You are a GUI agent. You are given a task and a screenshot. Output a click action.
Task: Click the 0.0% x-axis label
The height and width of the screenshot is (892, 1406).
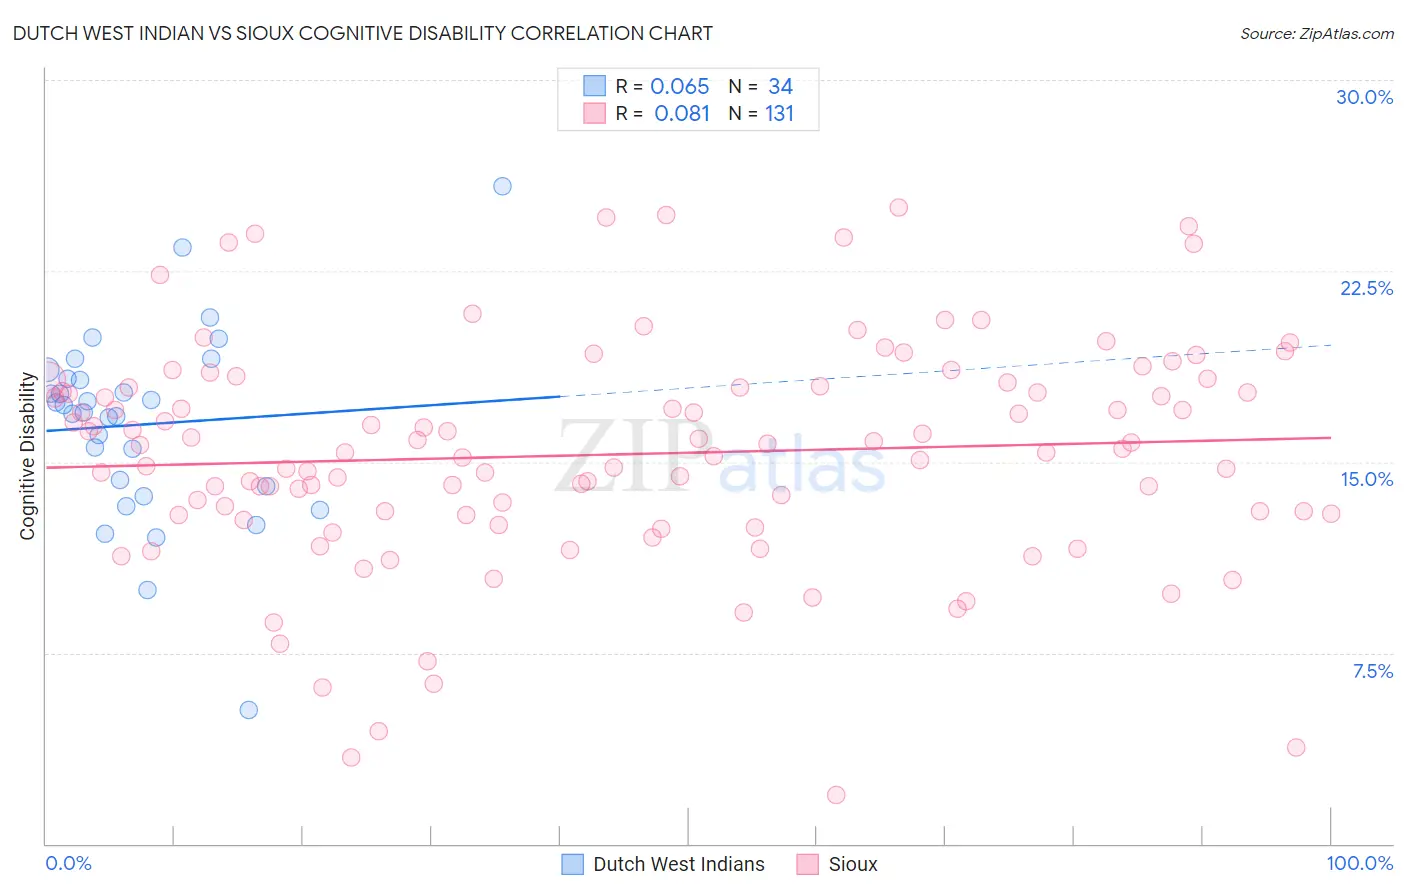pyautogui.click(x=68, y=863)
